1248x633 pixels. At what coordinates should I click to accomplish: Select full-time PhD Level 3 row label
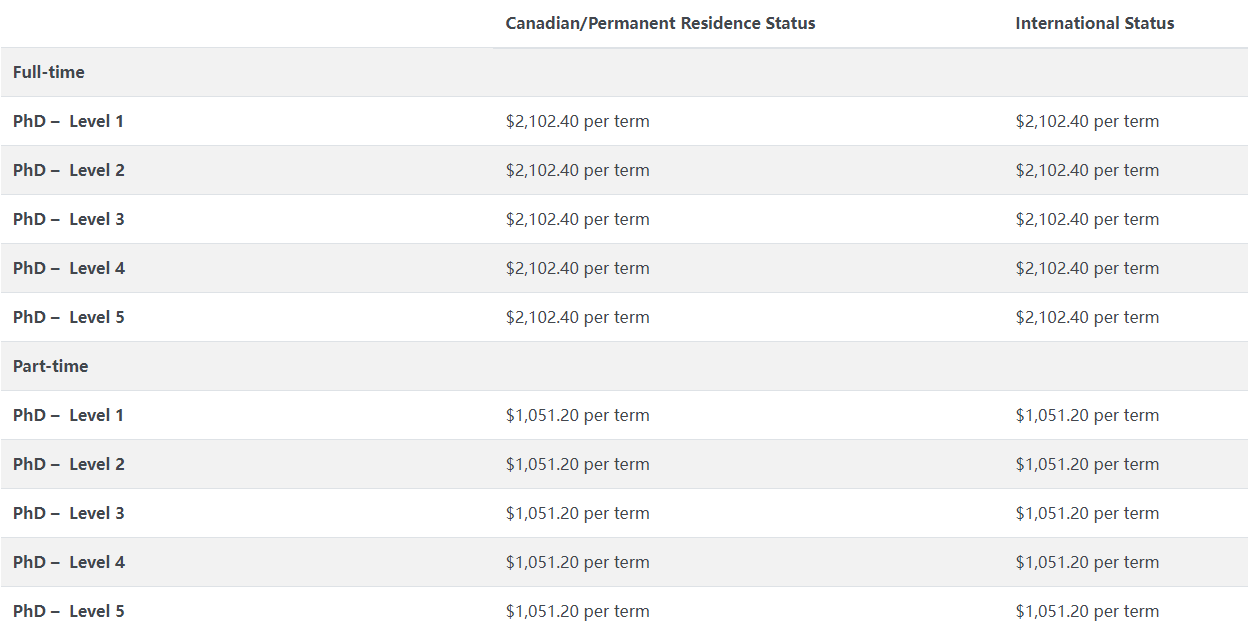[69, 219]
